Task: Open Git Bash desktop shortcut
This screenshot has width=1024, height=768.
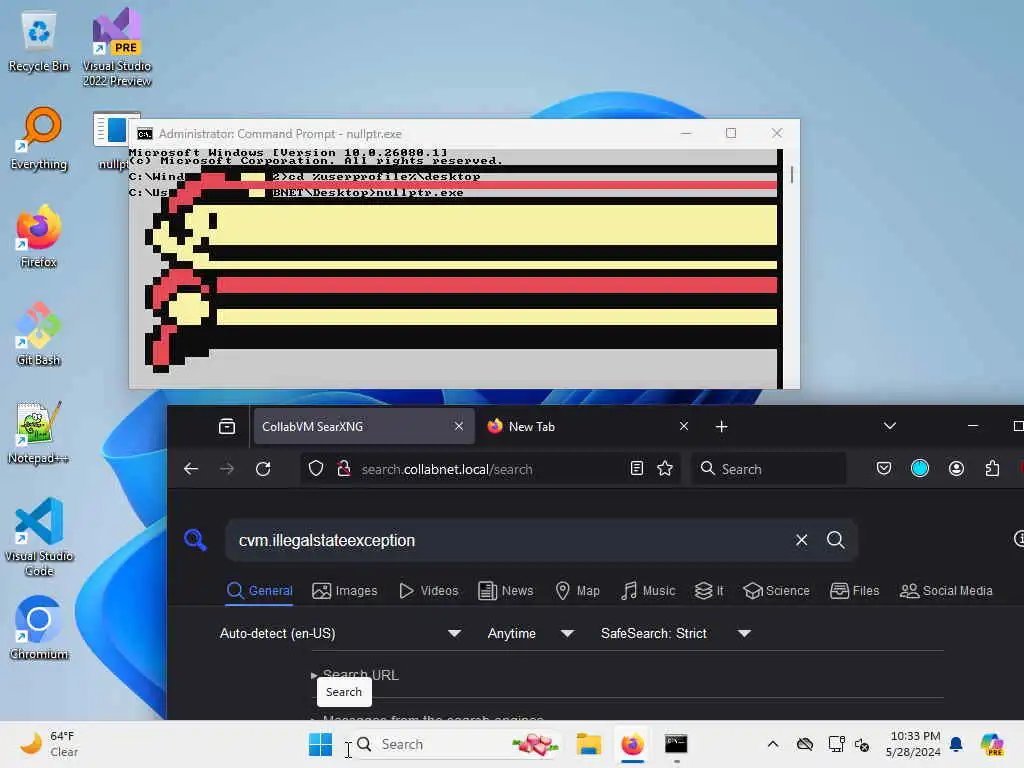Action: [x=39, y=334]
